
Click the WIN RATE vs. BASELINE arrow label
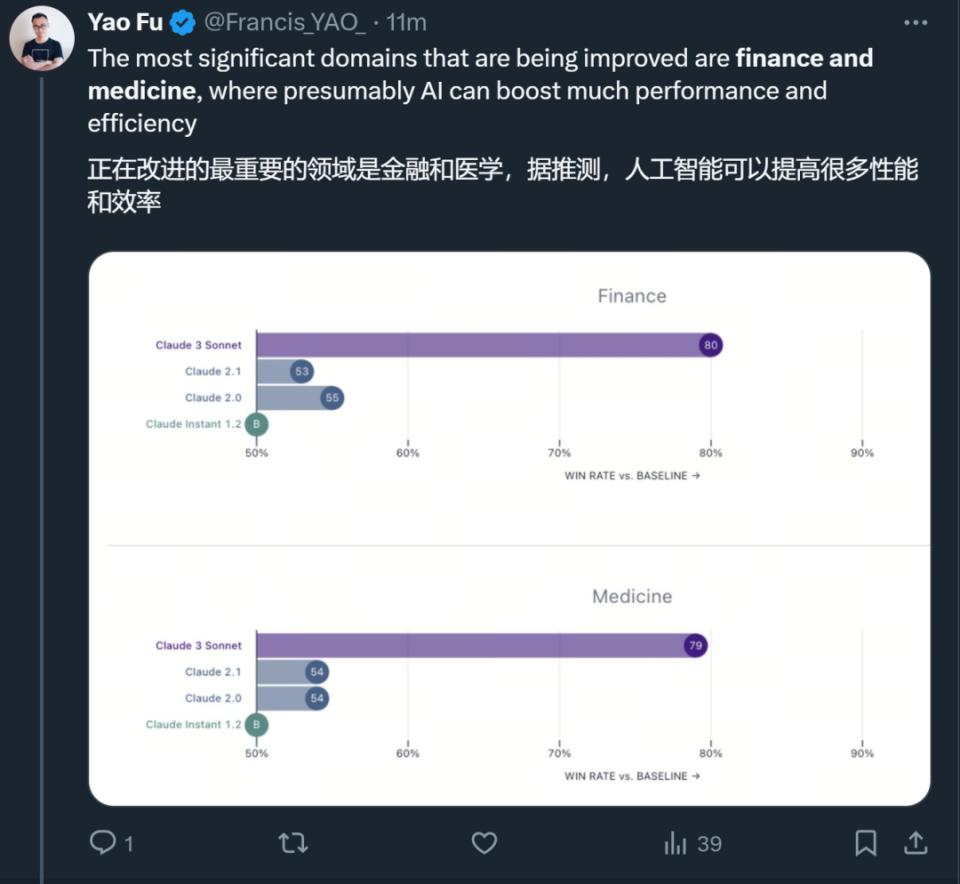point(632,475)
